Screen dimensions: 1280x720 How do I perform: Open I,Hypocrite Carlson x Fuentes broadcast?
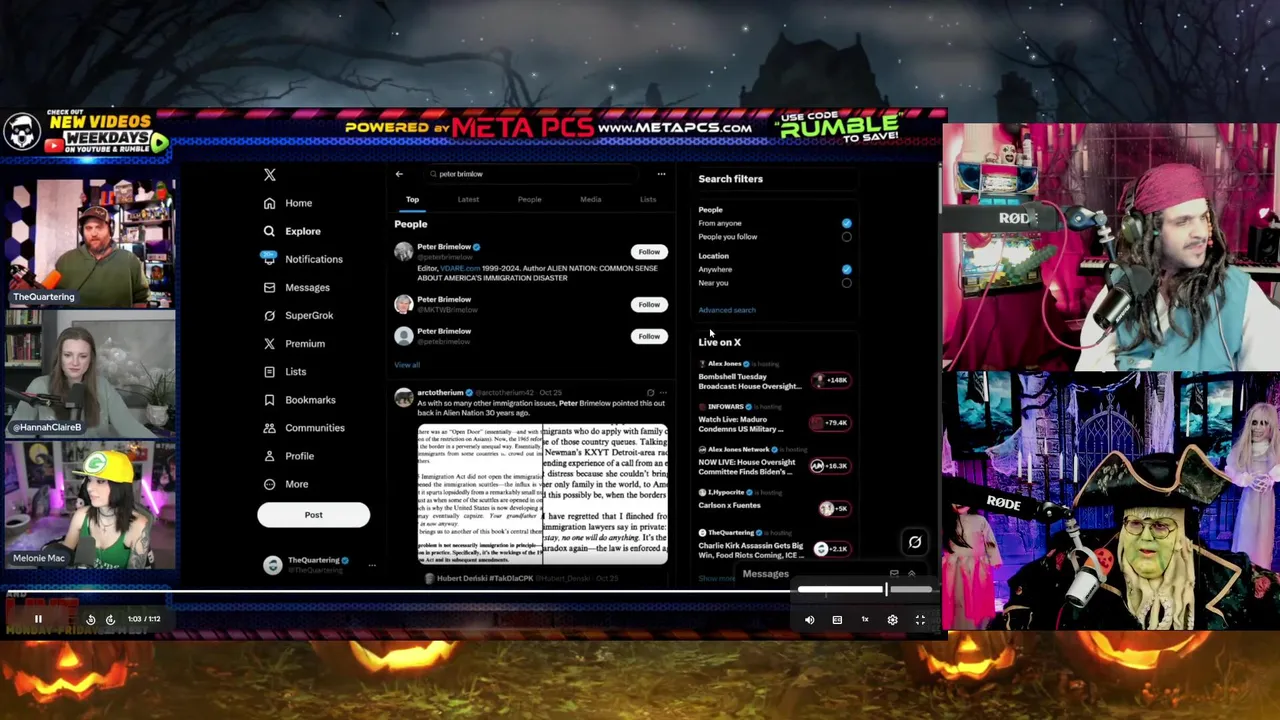click(x=729, y=505)
